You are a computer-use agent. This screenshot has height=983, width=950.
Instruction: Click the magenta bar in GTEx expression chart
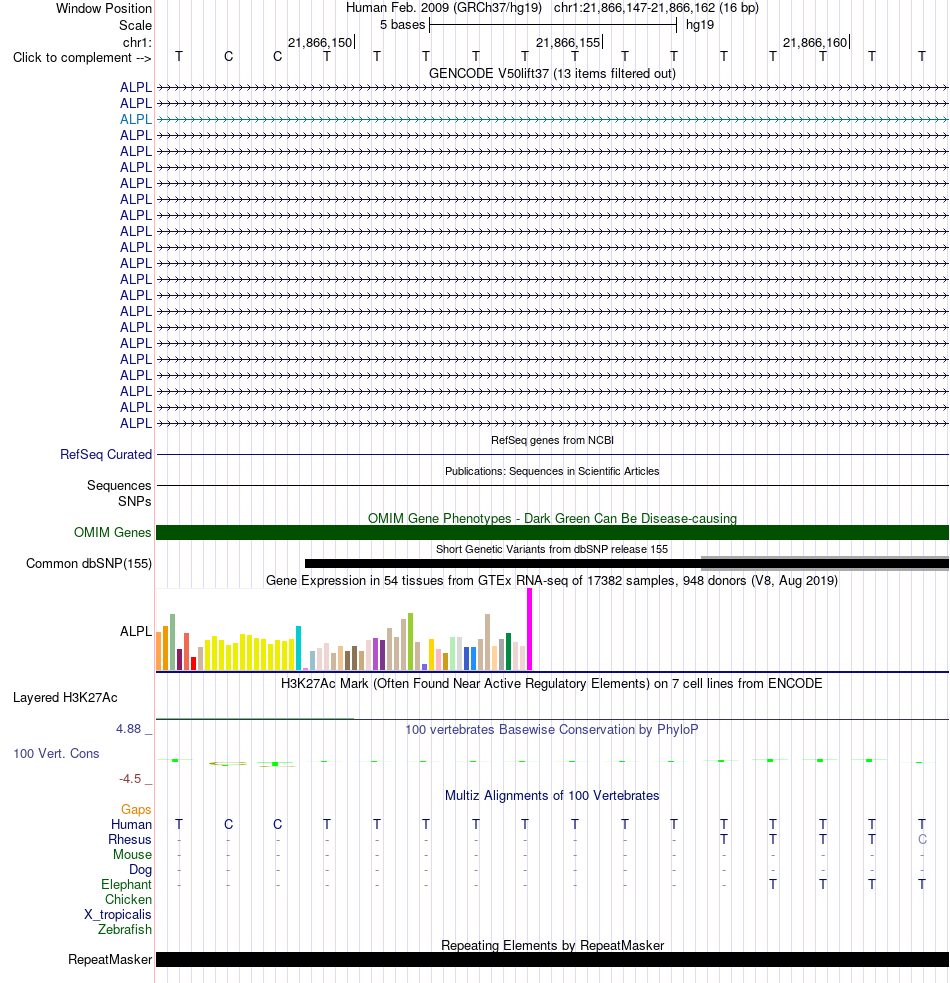click(x=530, y=629)
